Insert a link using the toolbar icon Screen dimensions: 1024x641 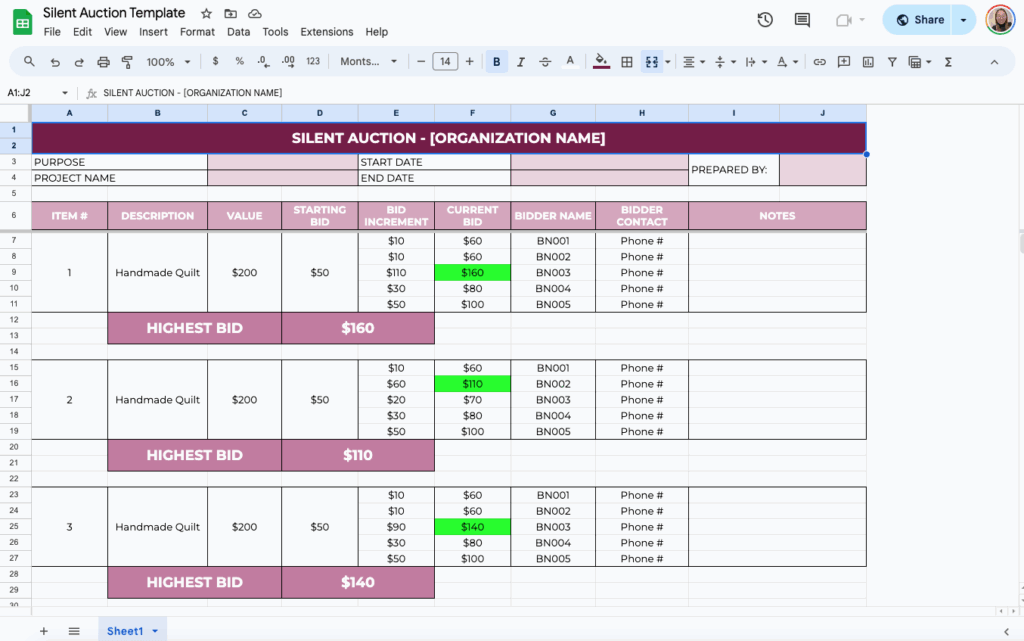click(x=818, y=61)
